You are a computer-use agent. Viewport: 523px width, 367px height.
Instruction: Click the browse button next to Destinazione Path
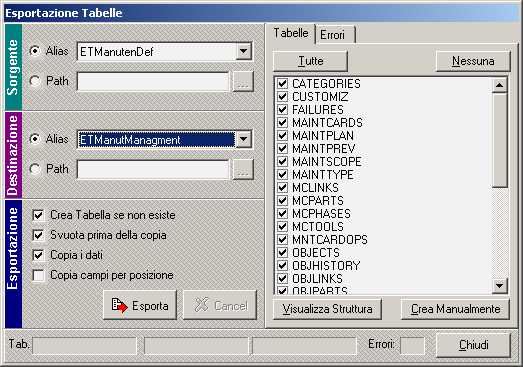coord(243,169)
